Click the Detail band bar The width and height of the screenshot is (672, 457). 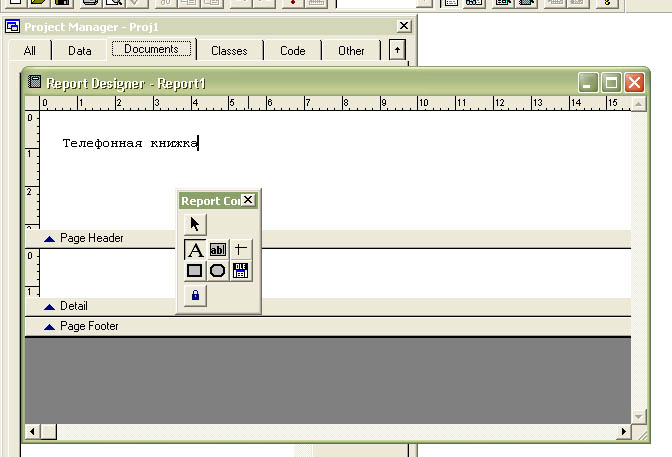328,306
